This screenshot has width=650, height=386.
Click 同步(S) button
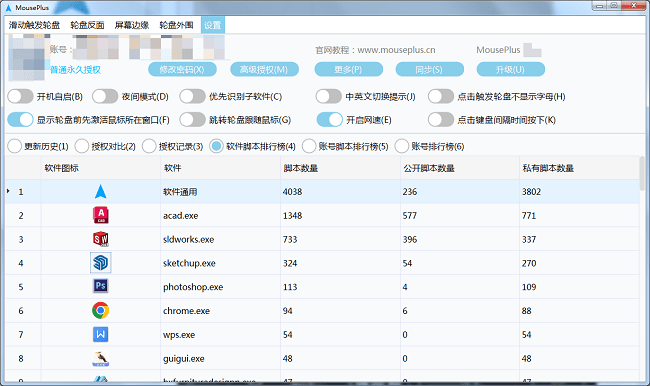[x=429, y=69]
